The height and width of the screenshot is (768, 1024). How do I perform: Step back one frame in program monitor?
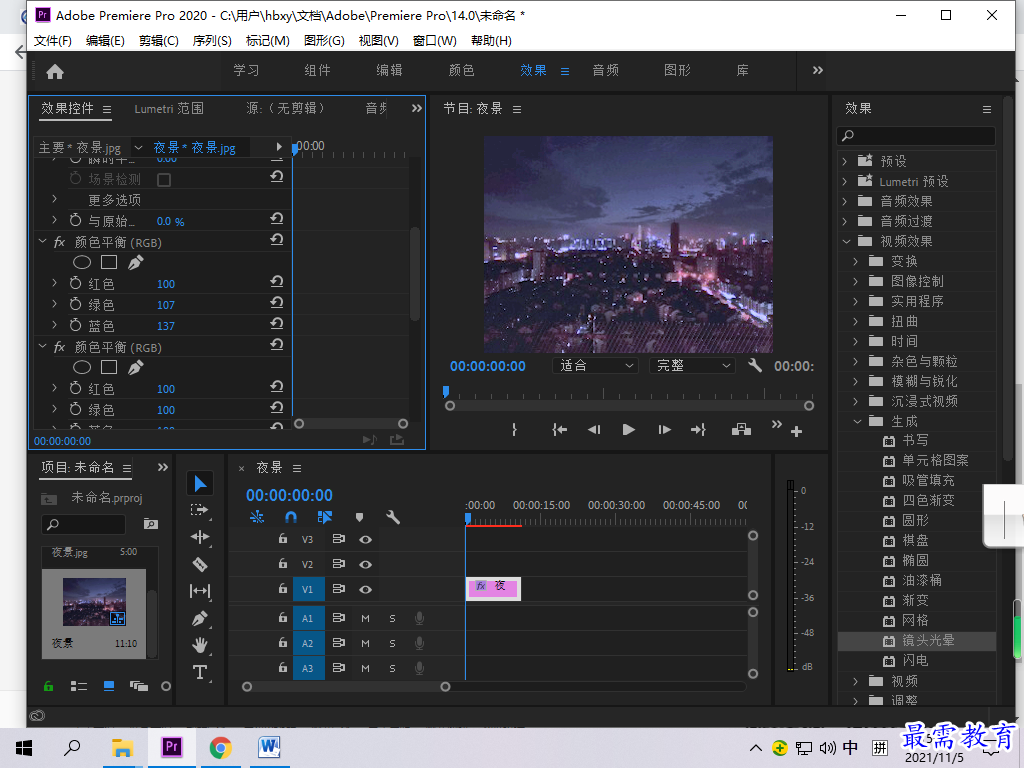coord(594,429)
